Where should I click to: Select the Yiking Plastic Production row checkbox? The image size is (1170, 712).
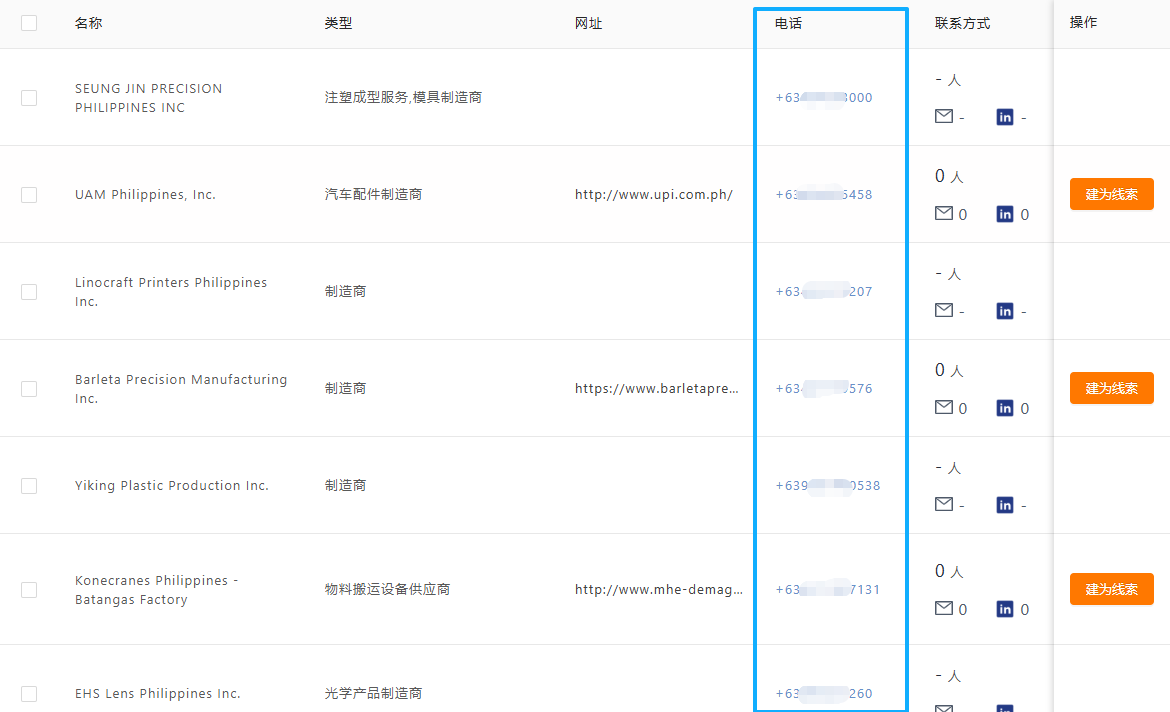pos(29,486)
